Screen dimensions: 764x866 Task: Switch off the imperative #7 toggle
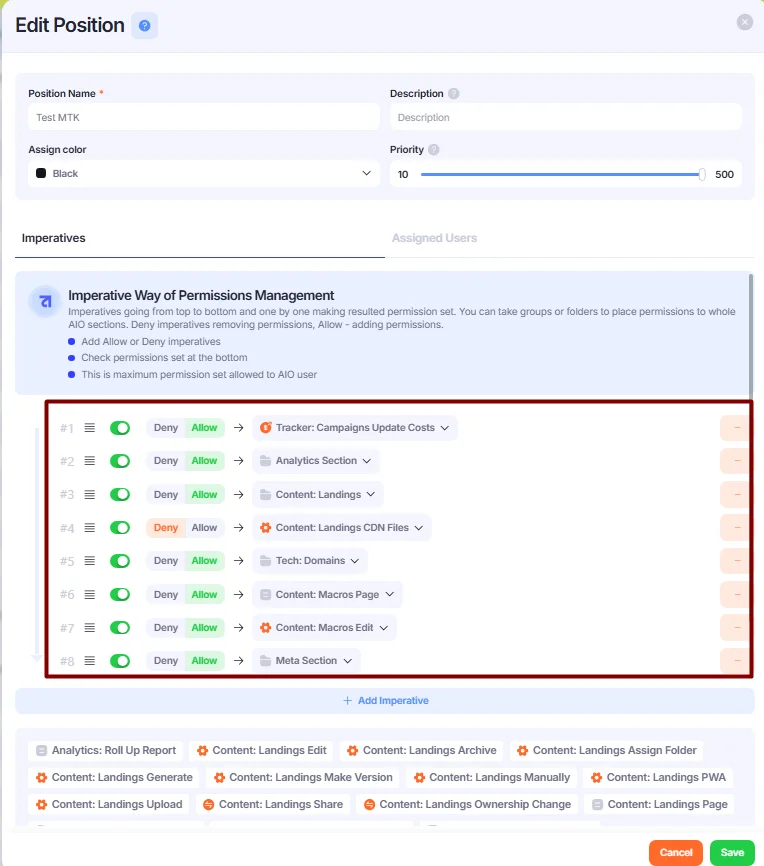click(120, 627)
